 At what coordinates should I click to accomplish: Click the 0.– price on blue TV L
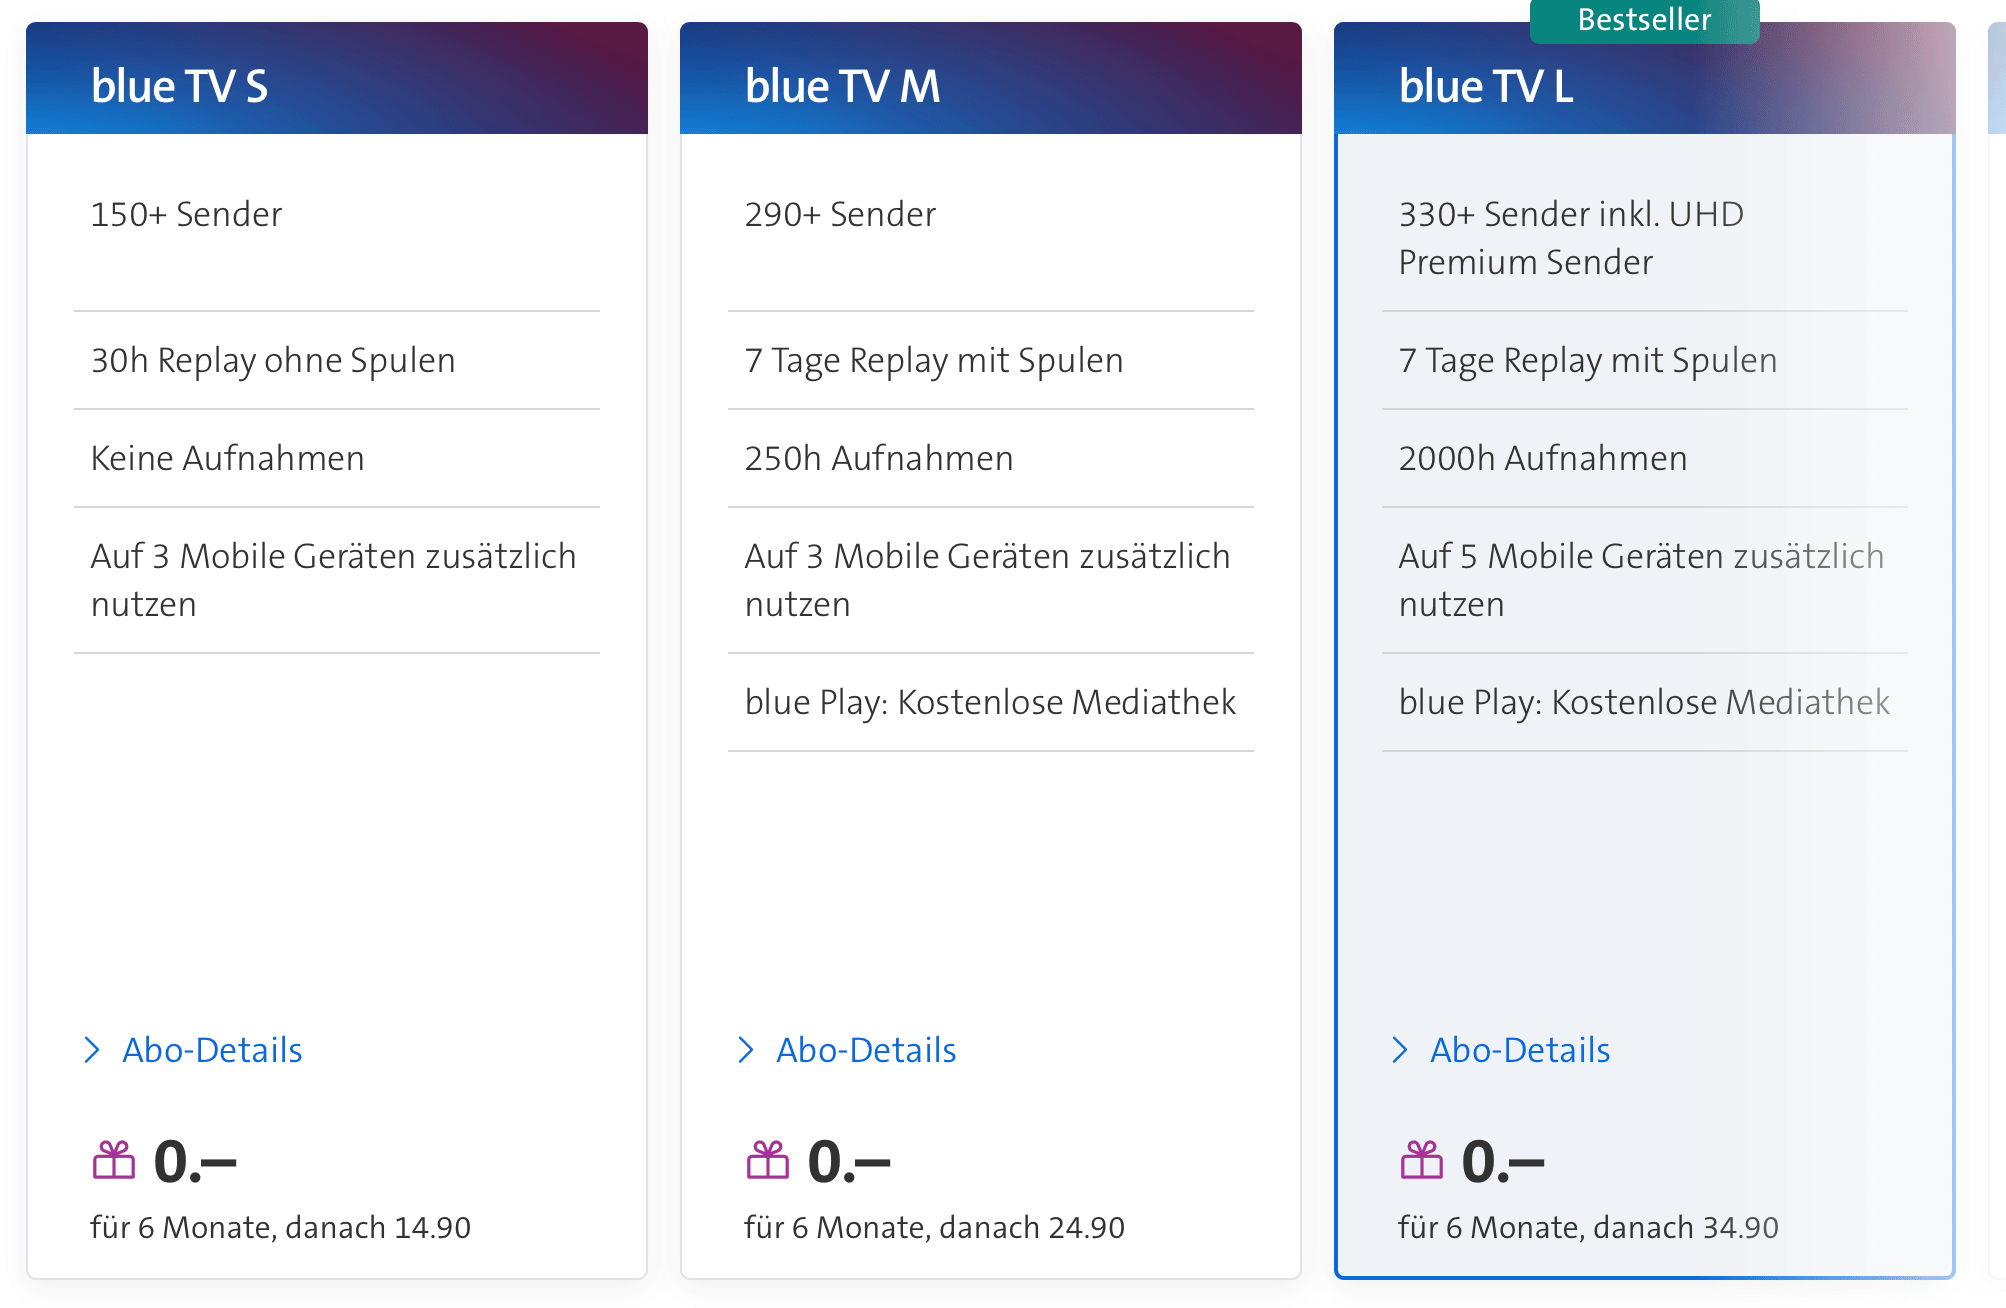[x=1503, y=1162]
